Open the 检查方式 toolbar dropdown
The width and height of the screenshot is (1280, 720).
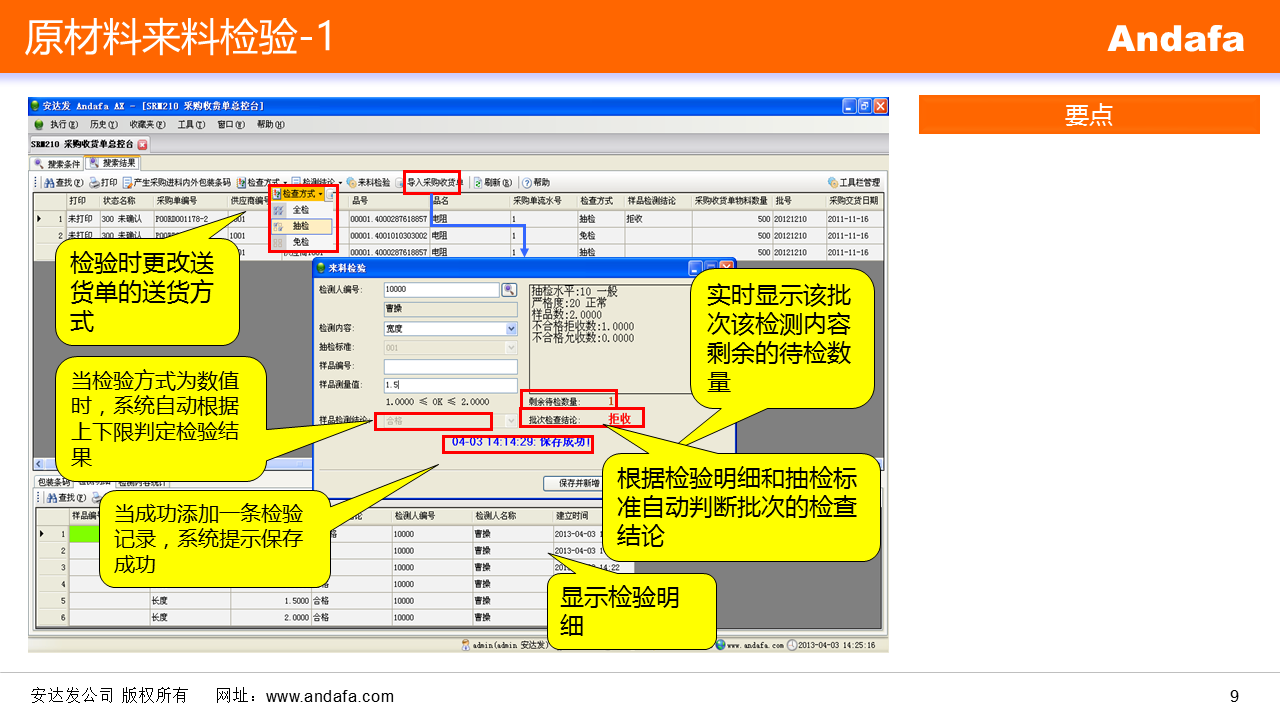(x=301, y=194)
